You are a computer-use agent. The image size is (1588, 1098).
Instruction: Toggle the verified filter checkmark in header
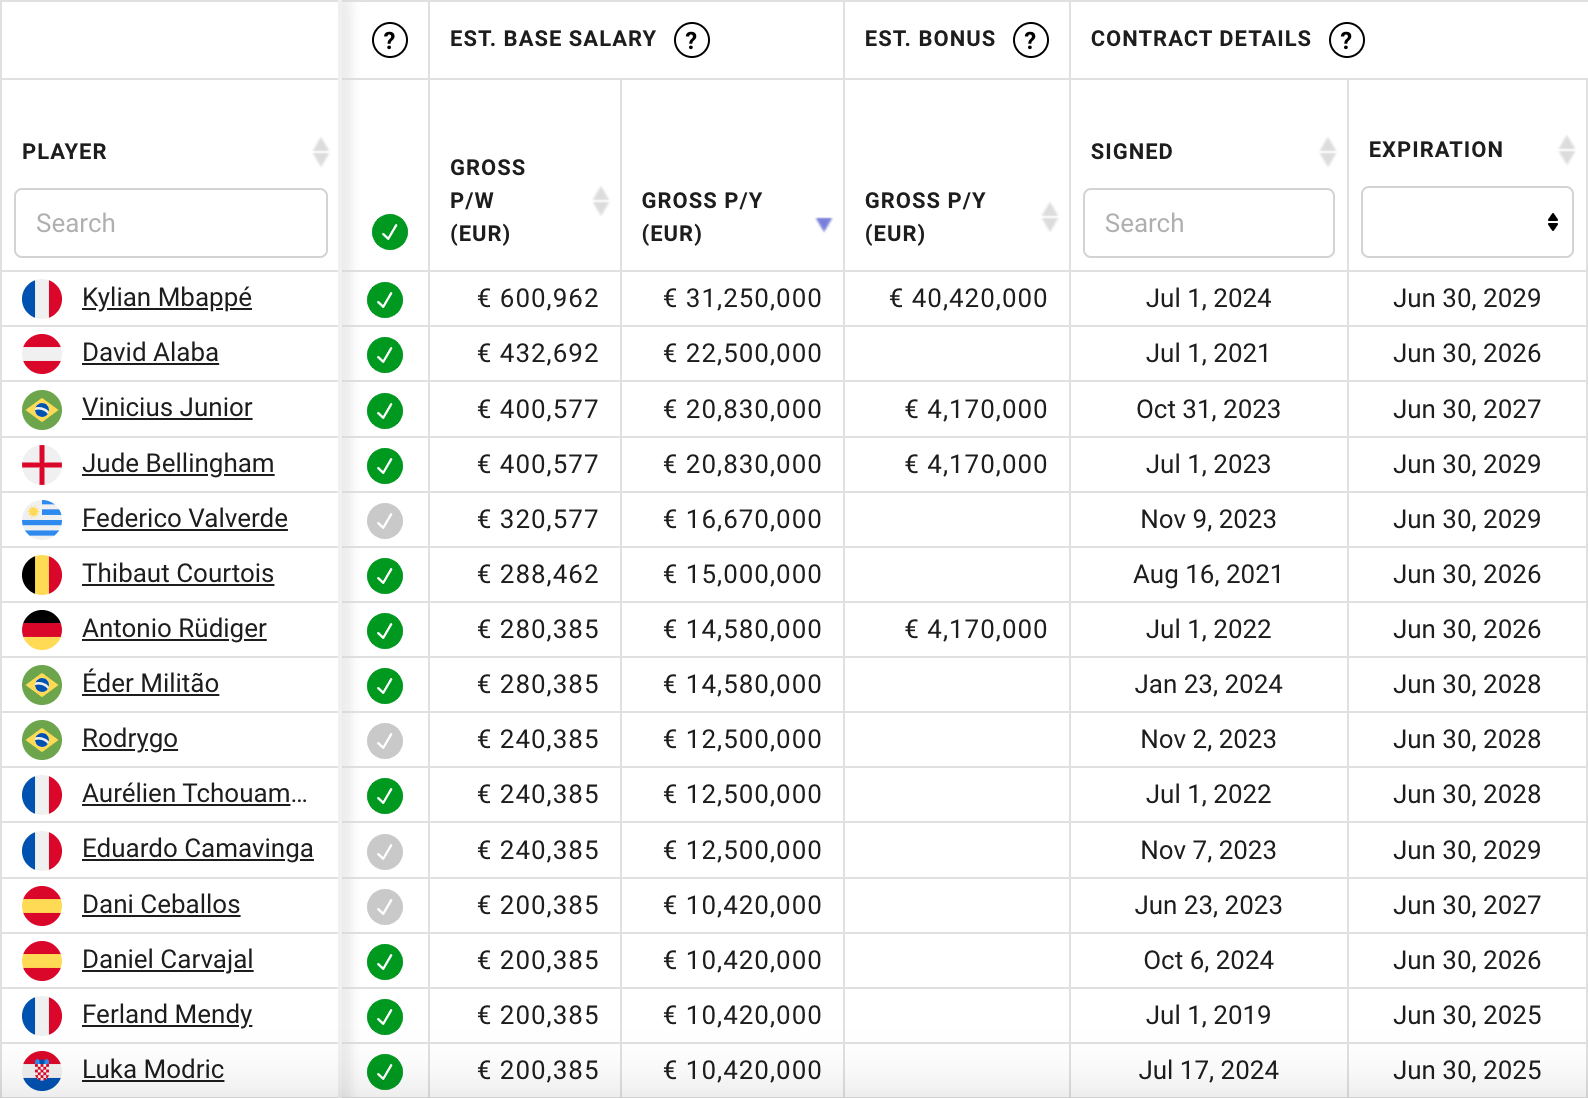click(x=390, y=232)
